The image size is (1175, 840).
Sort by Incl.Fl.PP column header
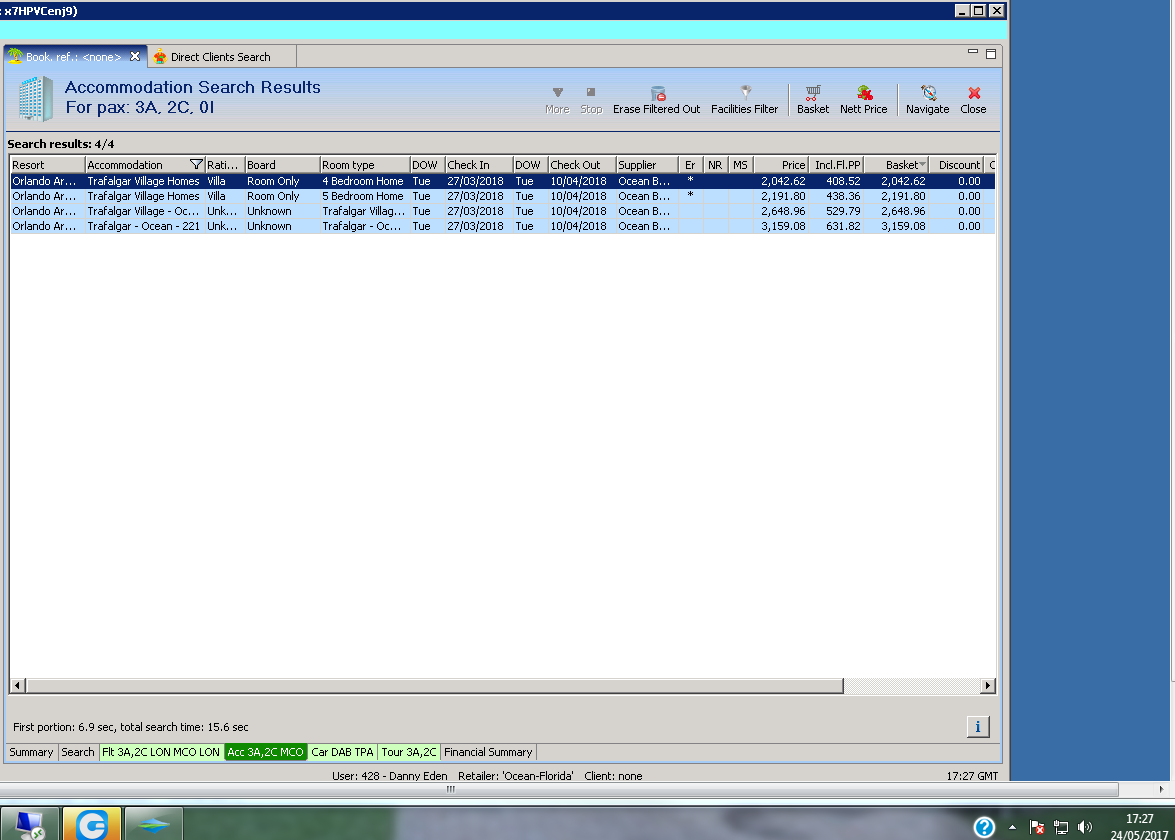click(x=837, y=165)
